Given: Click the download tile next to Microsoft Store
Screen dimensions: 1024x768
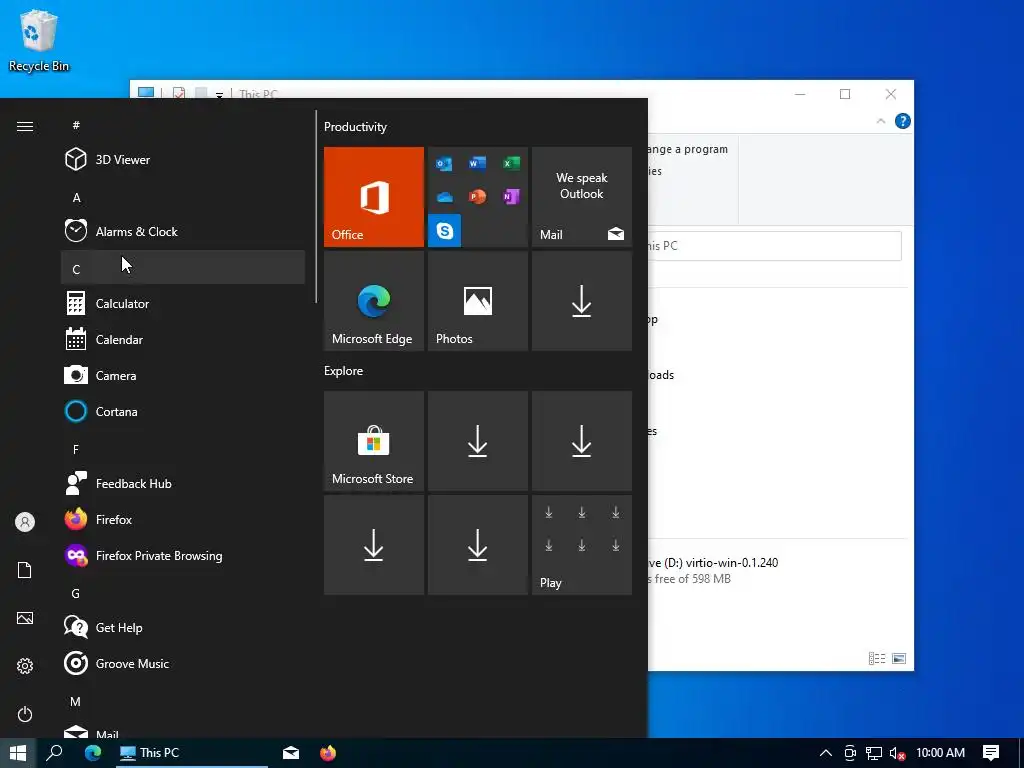Looking at the screenshot, I should [x=477, y=441].
